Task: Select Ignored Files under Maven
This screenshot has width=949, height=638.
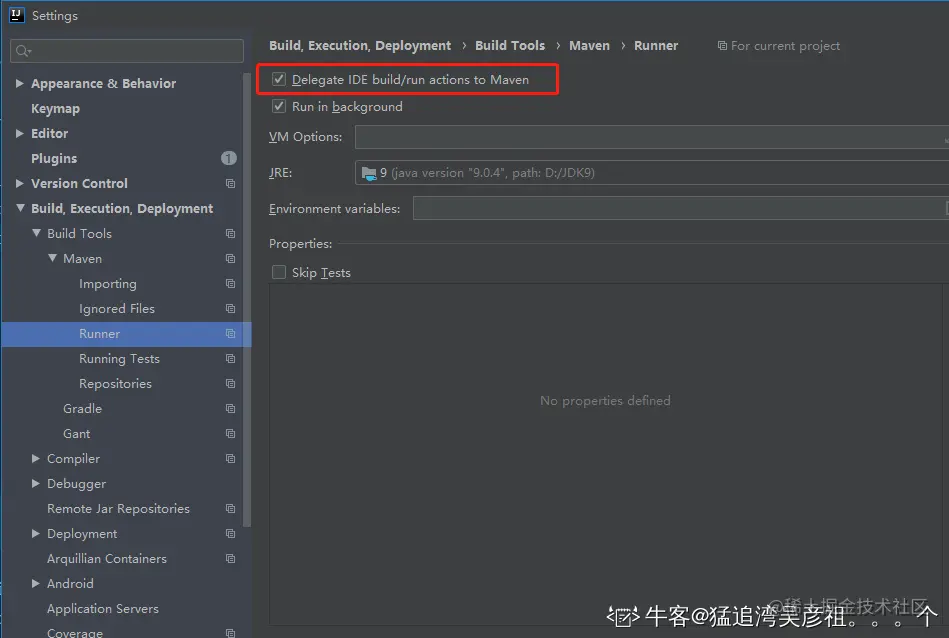Action: 117,309
